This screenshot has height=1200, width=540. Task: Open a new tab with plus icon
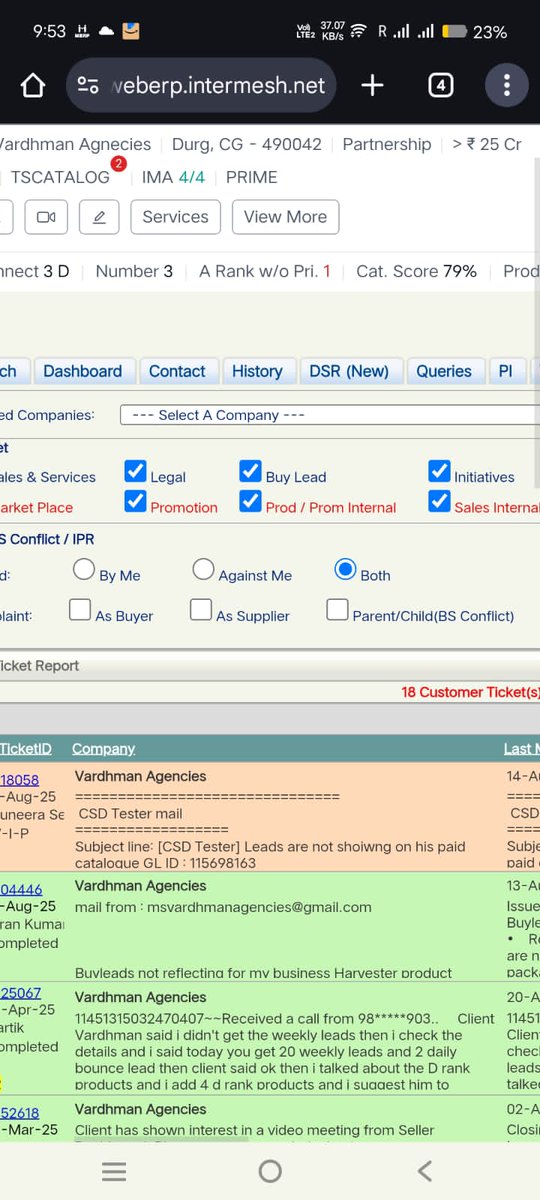tap(372, 86)
